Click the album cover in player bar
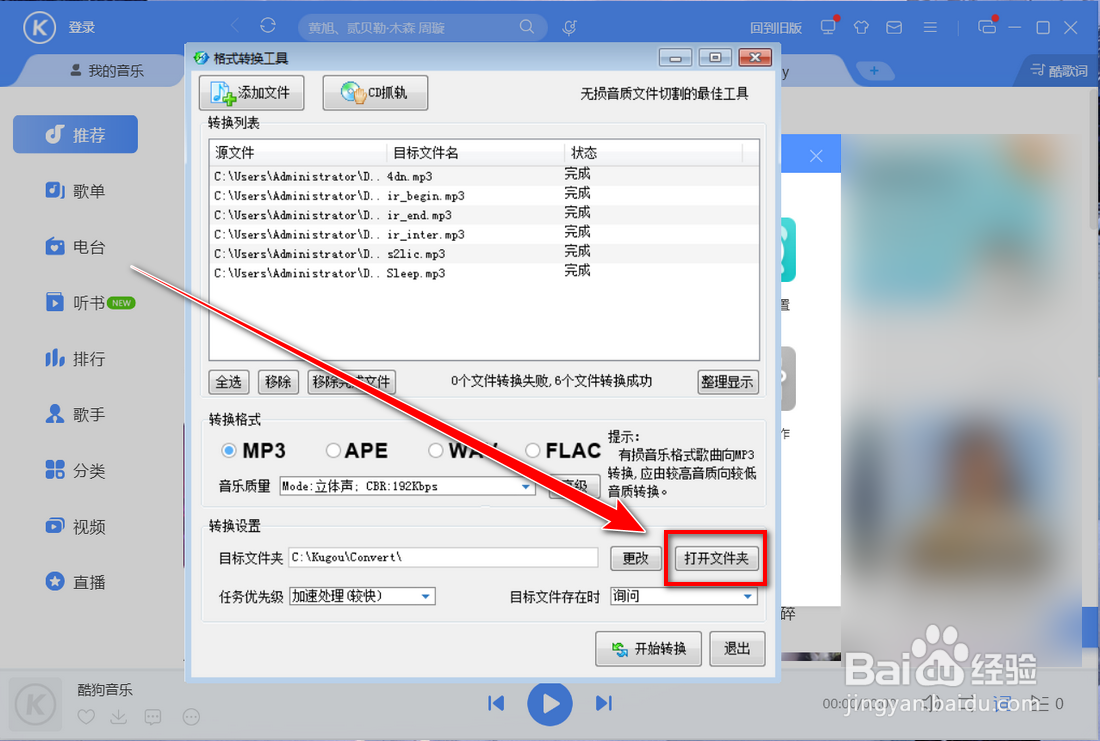The height and width of the screenshot is (741, 1100). [35, 704]
